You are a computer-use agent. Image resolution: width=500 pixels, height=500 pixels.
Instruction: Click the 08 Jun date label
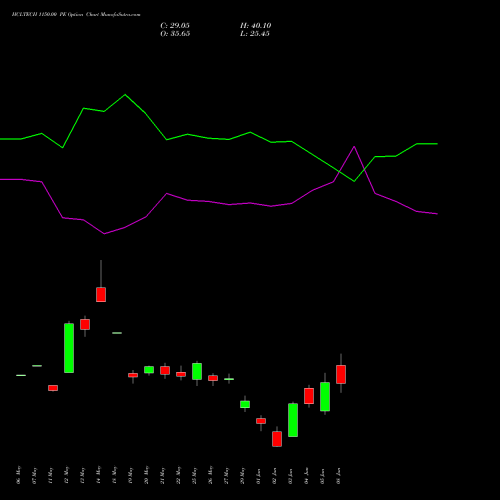coord(338,476)
